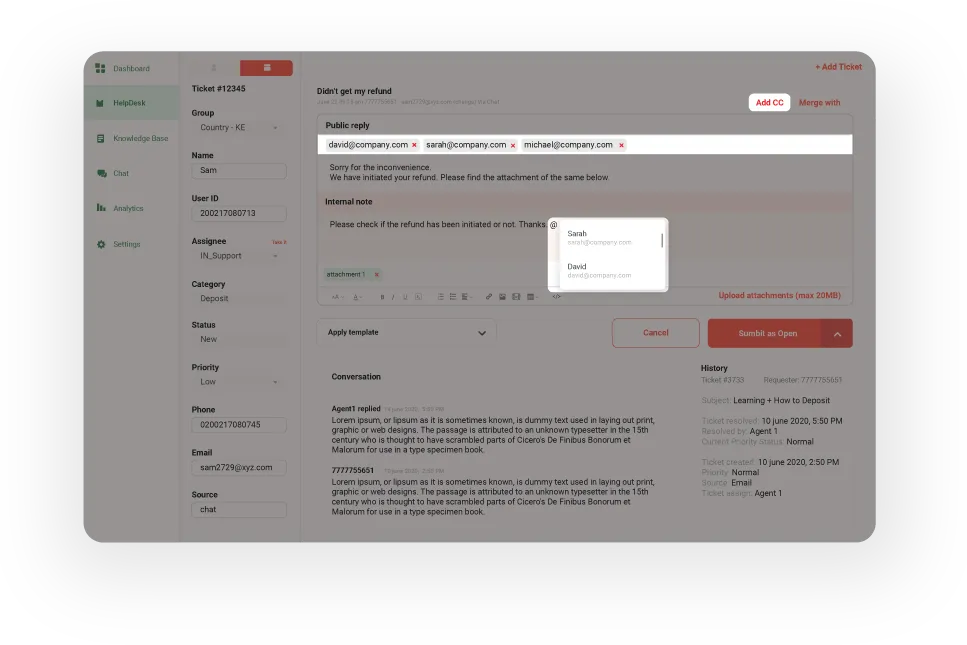
Task: Open the code view with the </> icon
Action: coord(555,296)
